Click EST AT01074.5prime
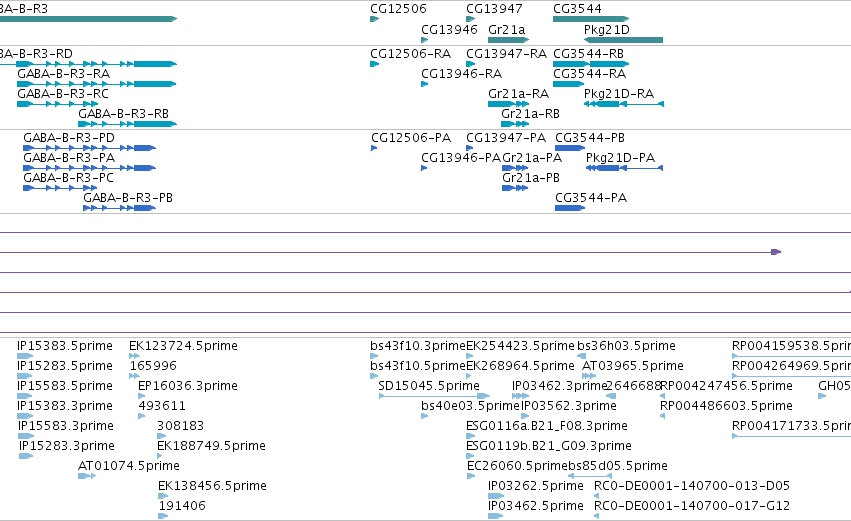Image resolution: width=851 pixels, height=521 pixels. click(x=129, y=466)
